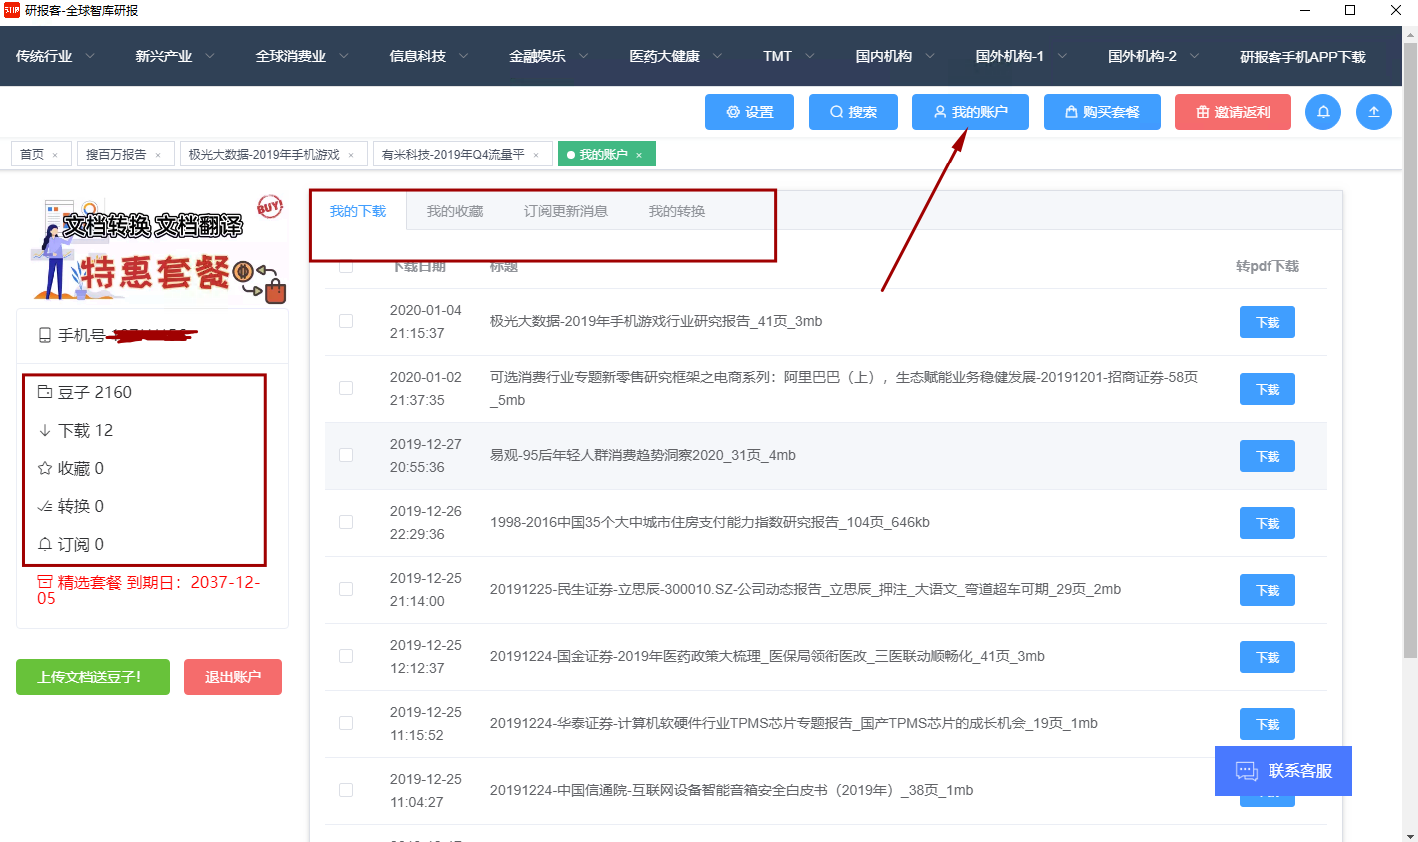Click the 精选套餐 store icon
Viewport: 1418px width, 842px height.
45,582
